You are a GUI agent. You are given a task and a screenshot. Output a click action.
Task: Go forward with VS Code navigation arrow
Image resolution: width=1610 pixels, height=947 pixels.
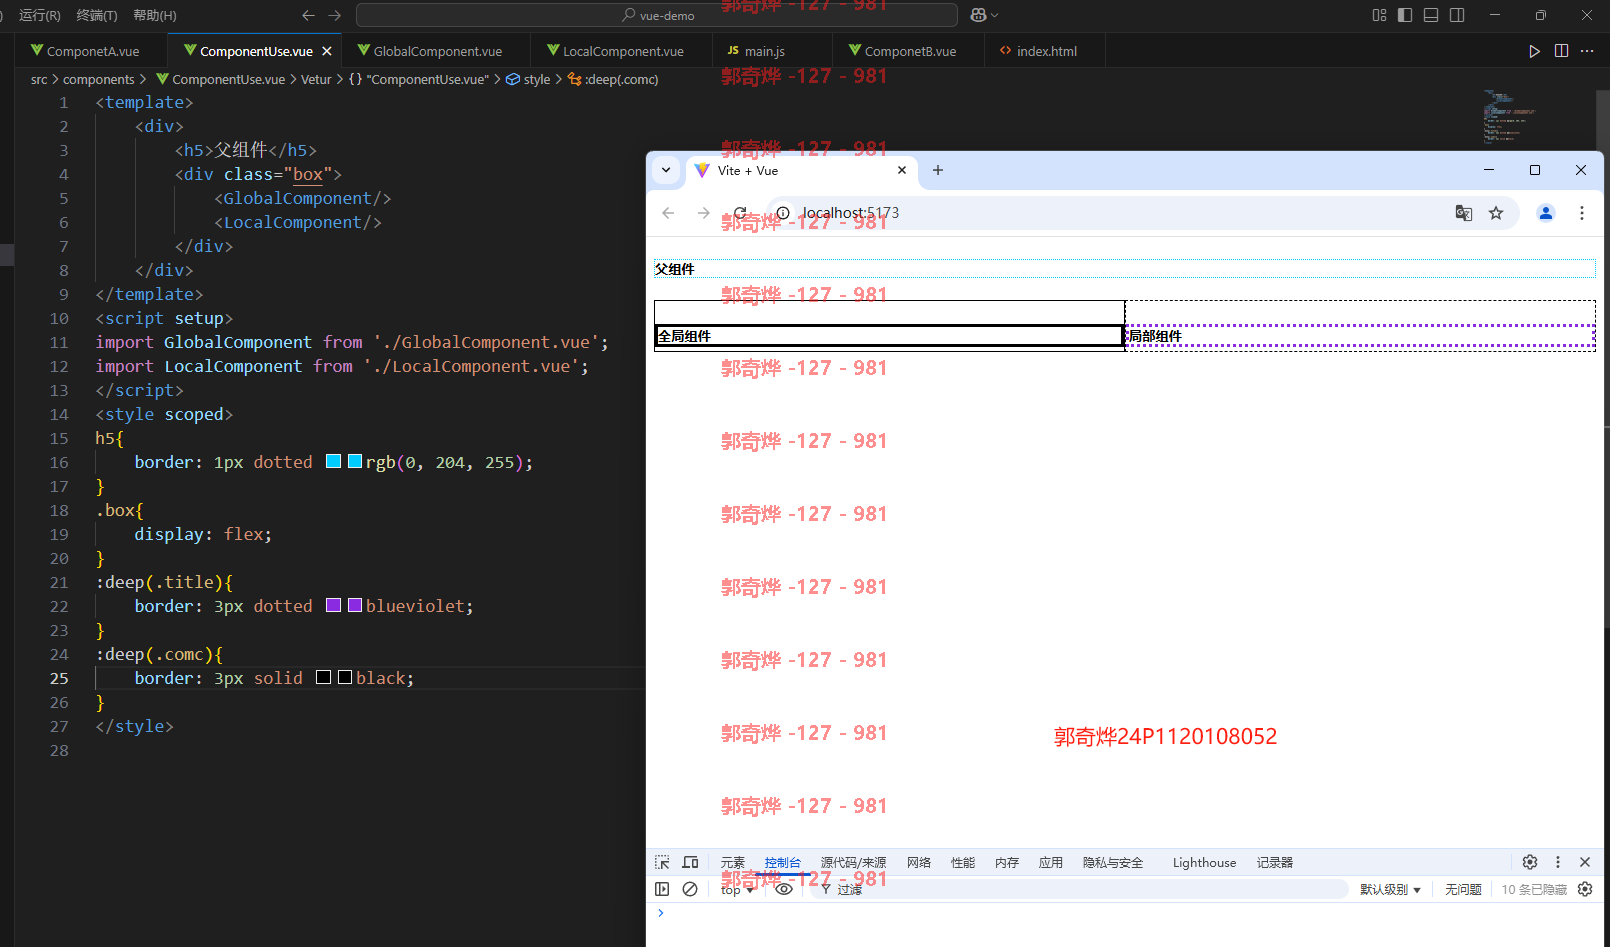pyautogui.click(x=335, y=15)
